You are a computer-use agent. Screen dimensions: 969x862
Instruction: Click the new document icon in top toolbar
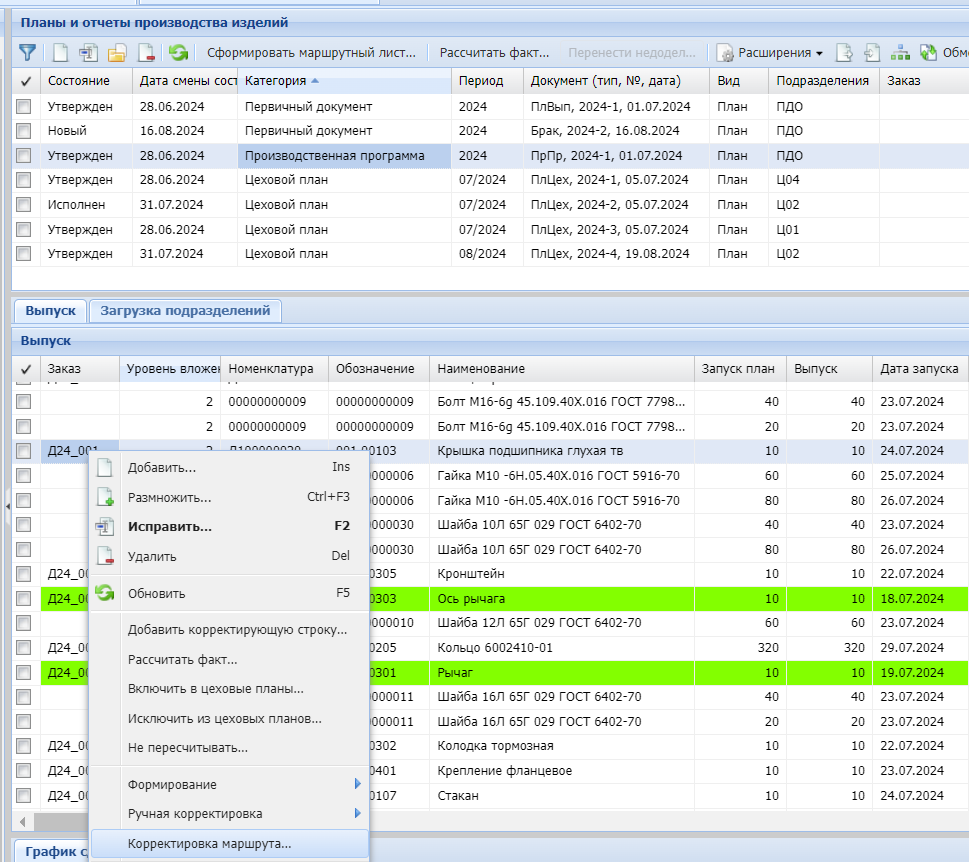60,52
